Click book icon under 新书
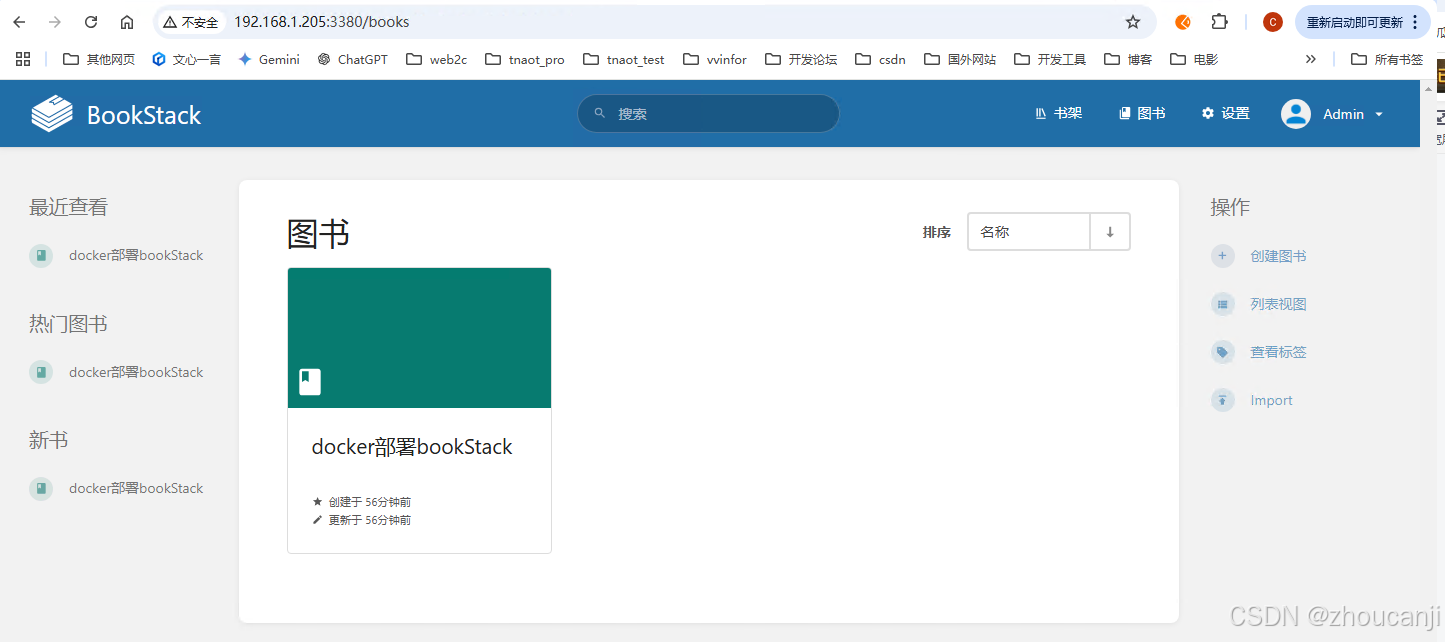This screenshot has width=1445, height=642. pos(41,488)
